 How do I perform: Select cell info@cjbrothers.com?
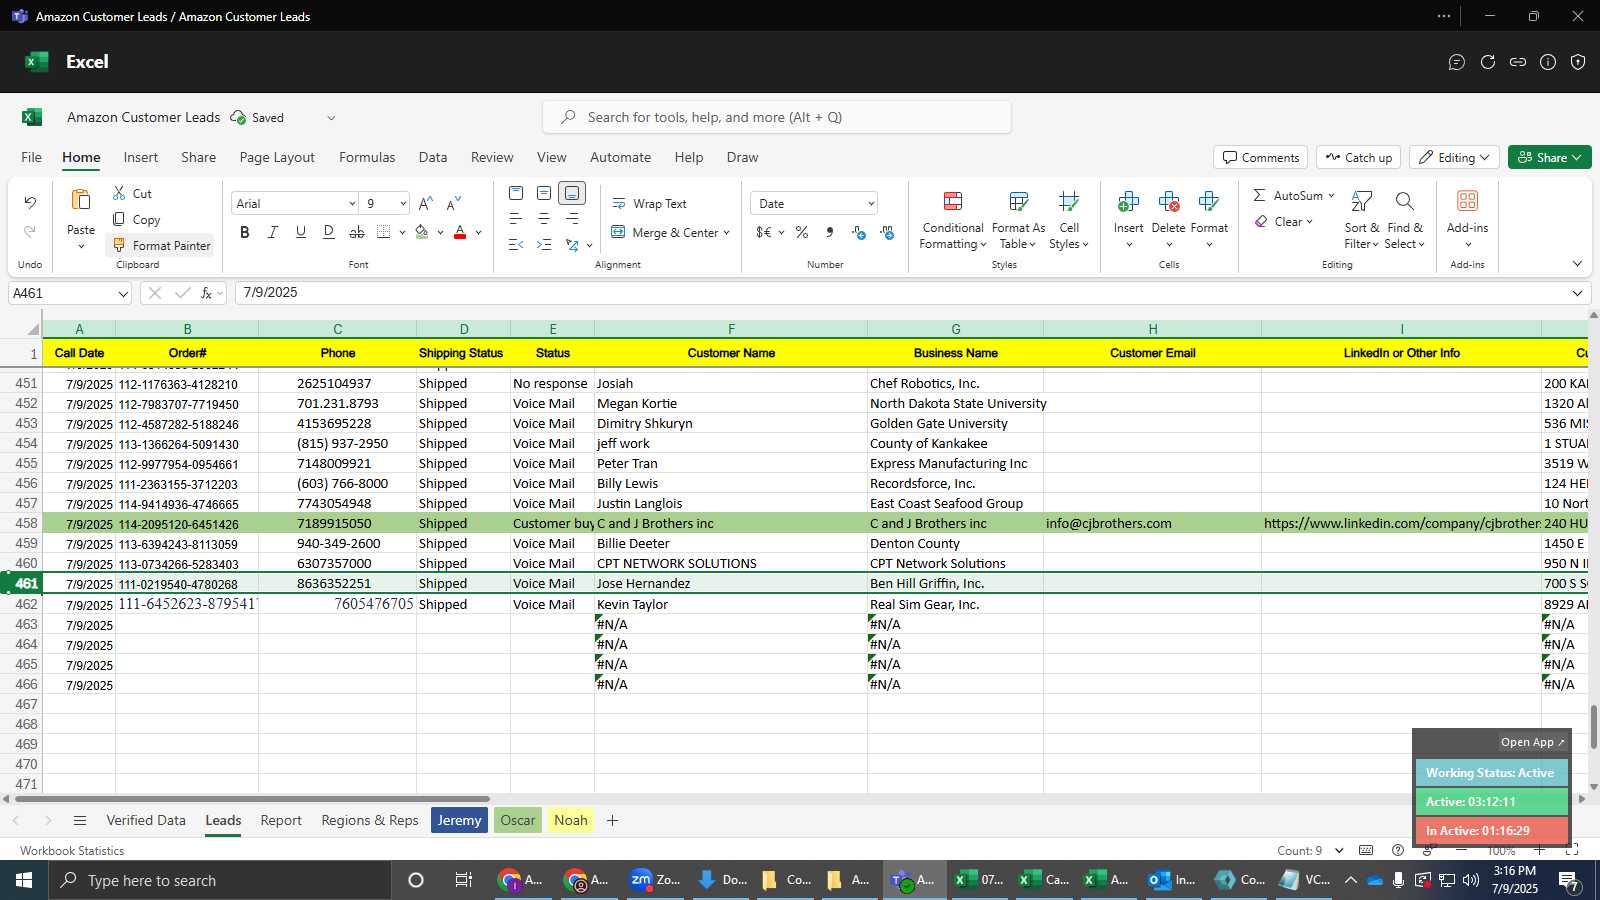click(1152, 523)
